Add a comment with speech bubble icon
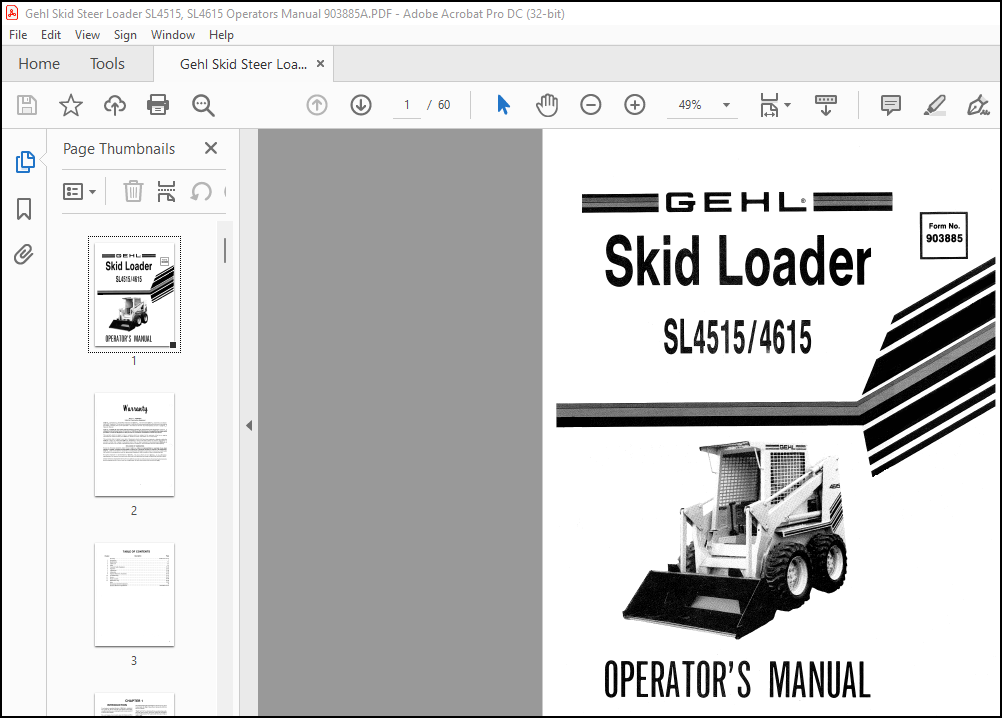1002x718 pixels. pos(890,105)
